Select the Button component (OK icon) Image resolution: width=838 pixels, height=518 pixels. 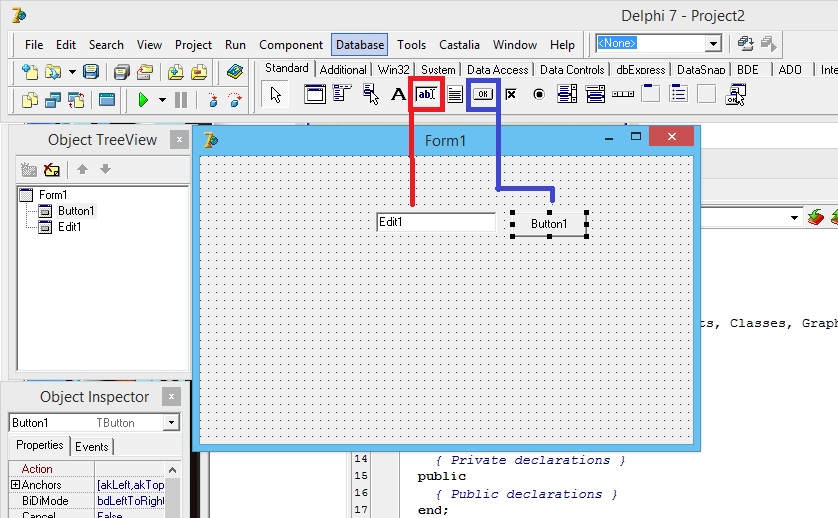pos(483,95)
